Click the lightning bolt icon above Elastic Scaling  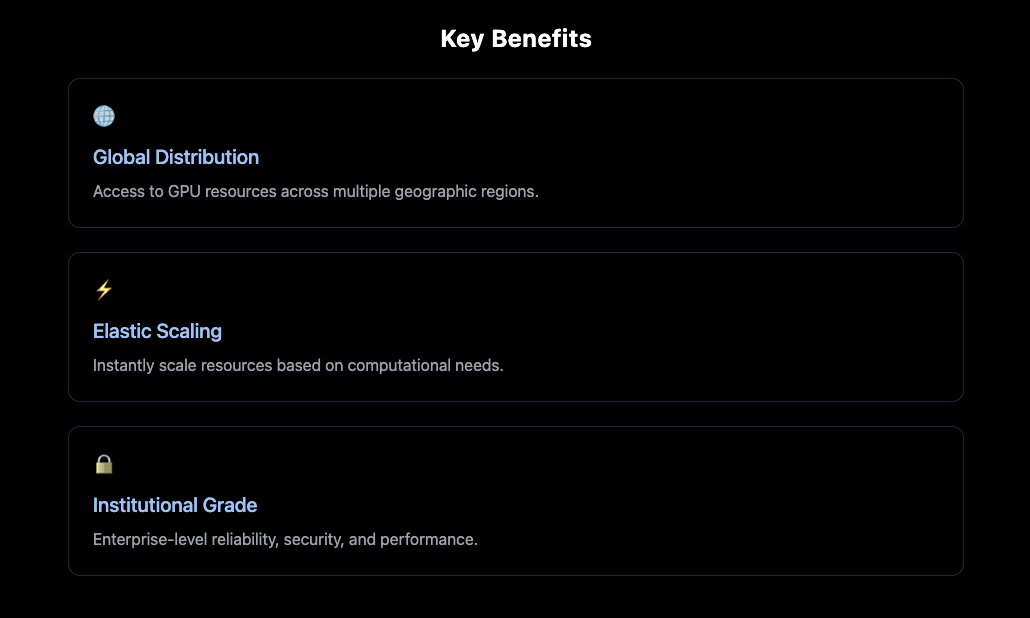pyautogui.click(x=104, y=290)
